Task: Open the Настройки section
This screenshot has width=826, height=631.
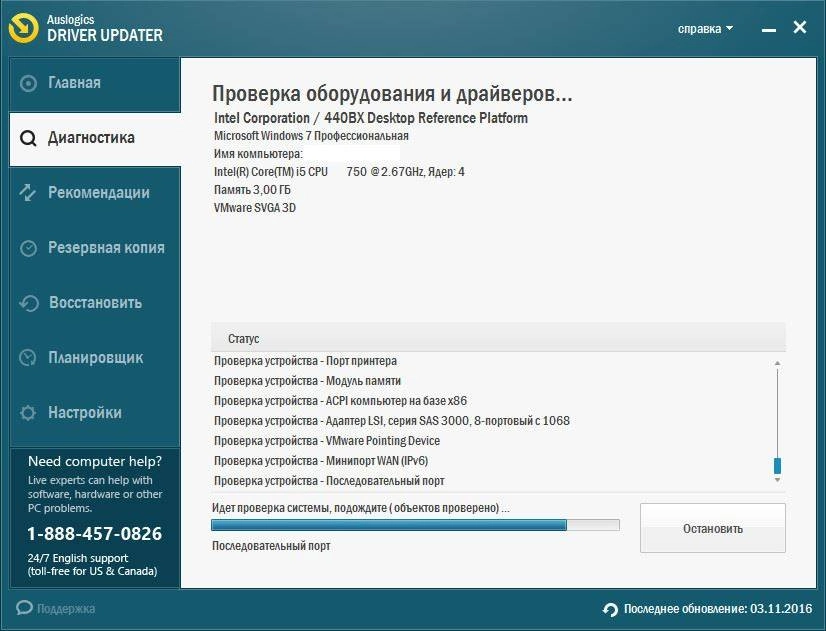Action: tap(95, 412)
